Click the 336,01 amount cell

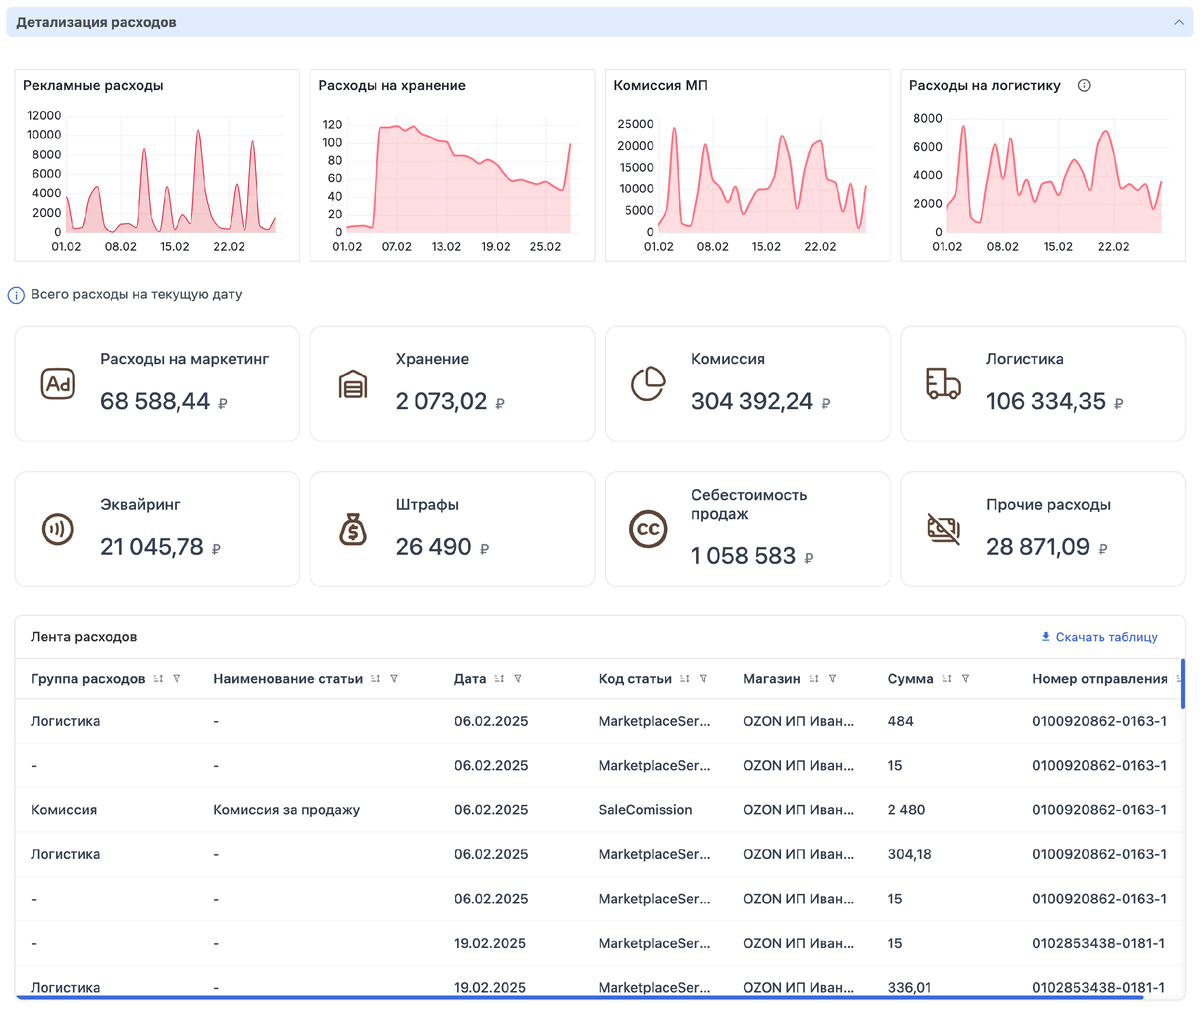tap(909, 987)
